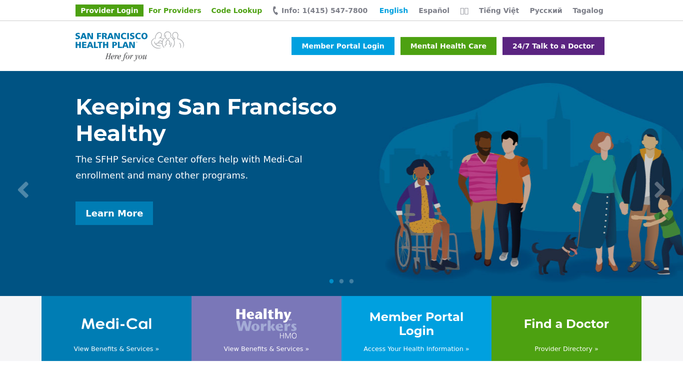683x384 pixels.
Task: Open Code Lookup in top bar
Action: point(237,10)
